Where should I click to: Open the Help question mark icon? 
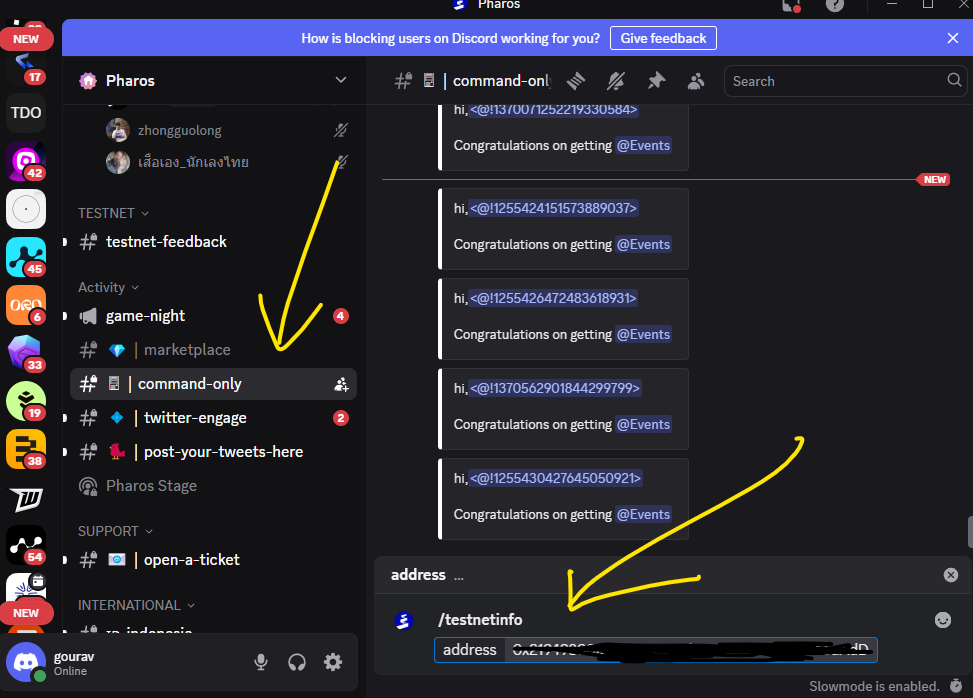click(835, 5)
